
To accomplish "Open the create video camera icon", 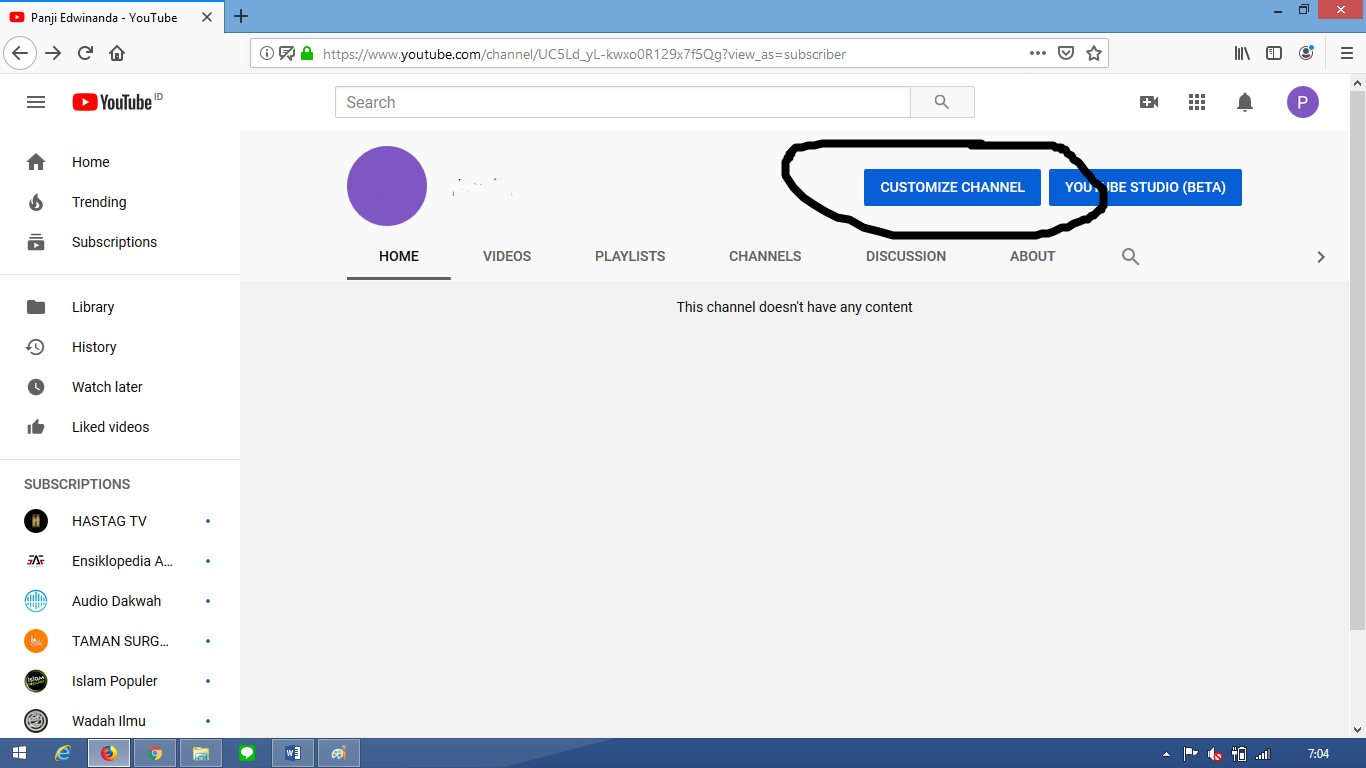I will [1149, 102].
